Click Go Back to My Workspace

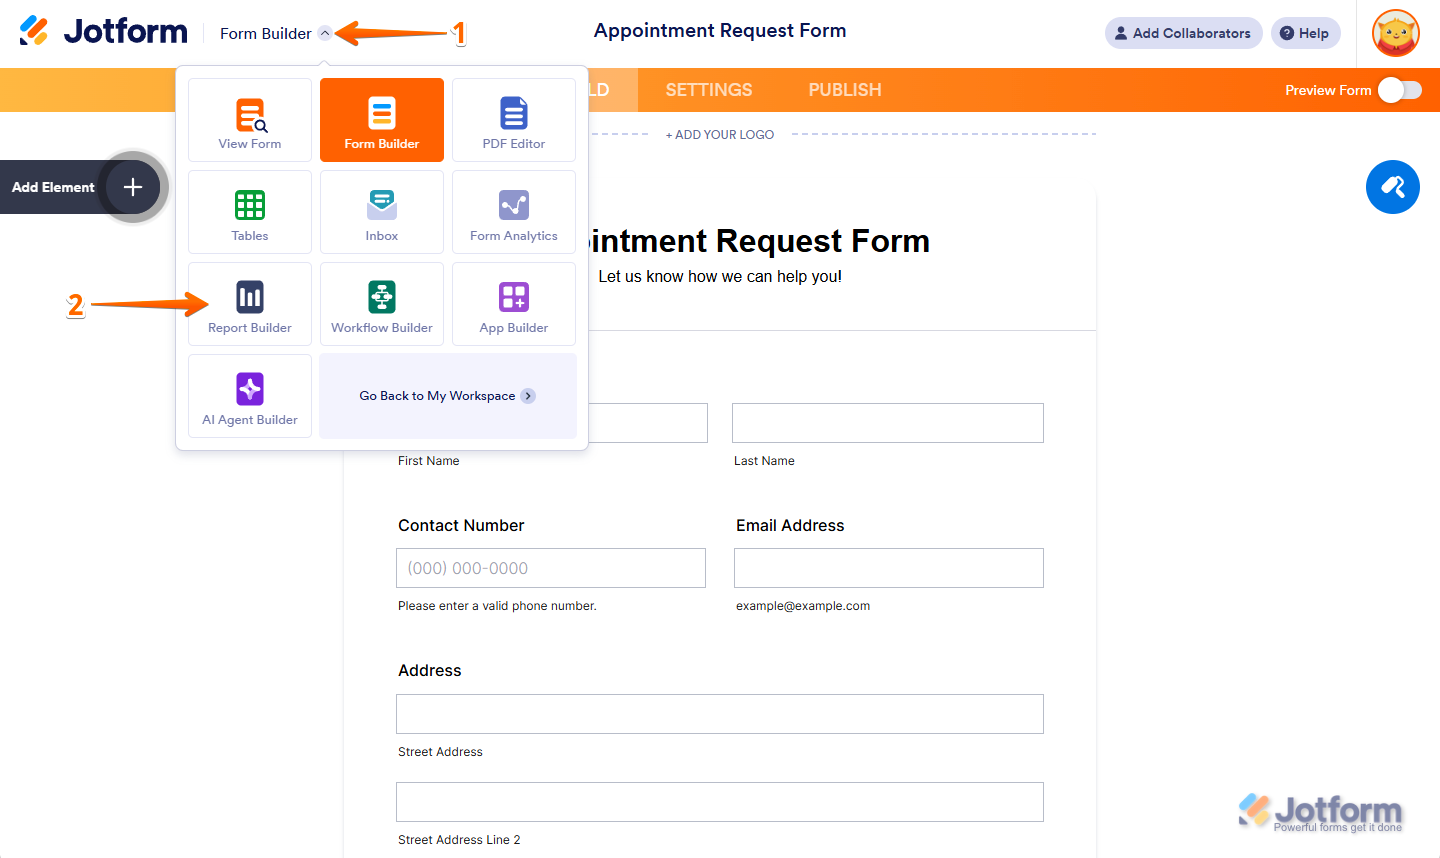(447, 396)
